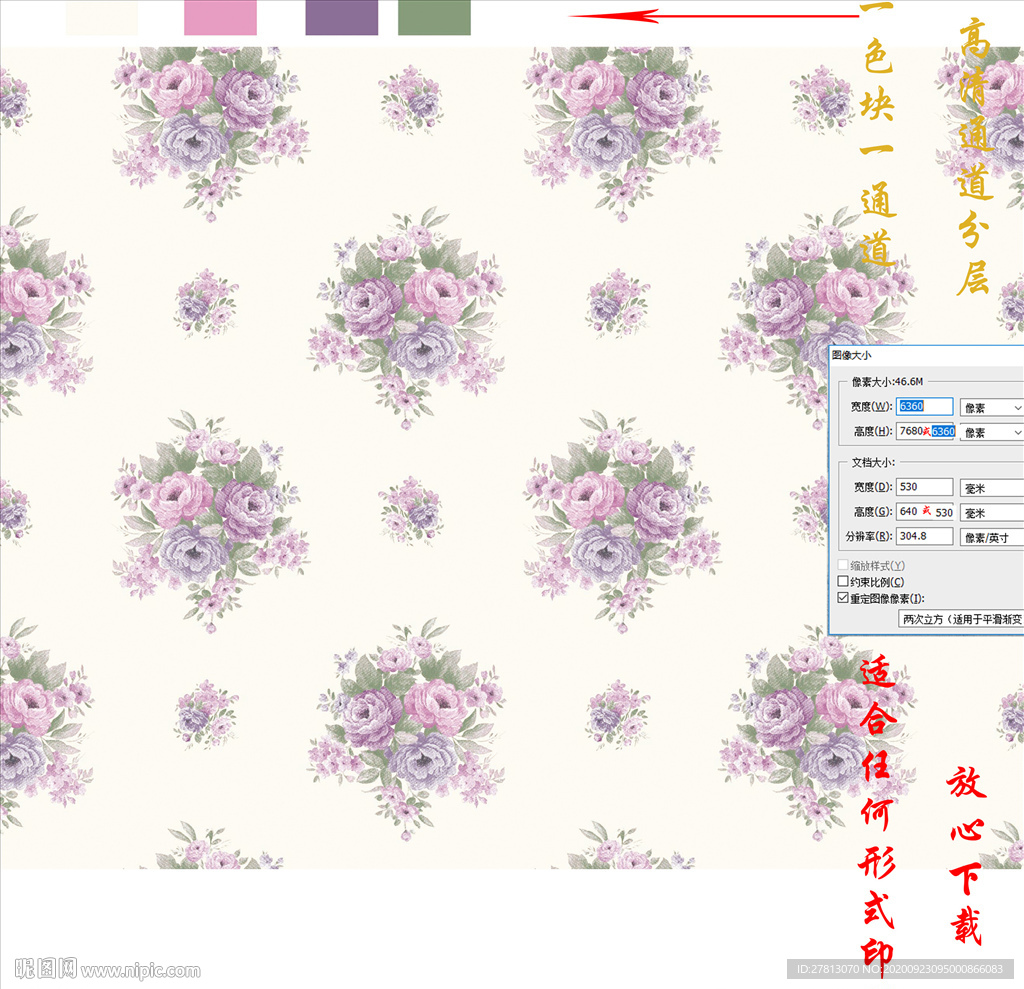Click the document 高度(G) field showing 640

tap(924, 511)
